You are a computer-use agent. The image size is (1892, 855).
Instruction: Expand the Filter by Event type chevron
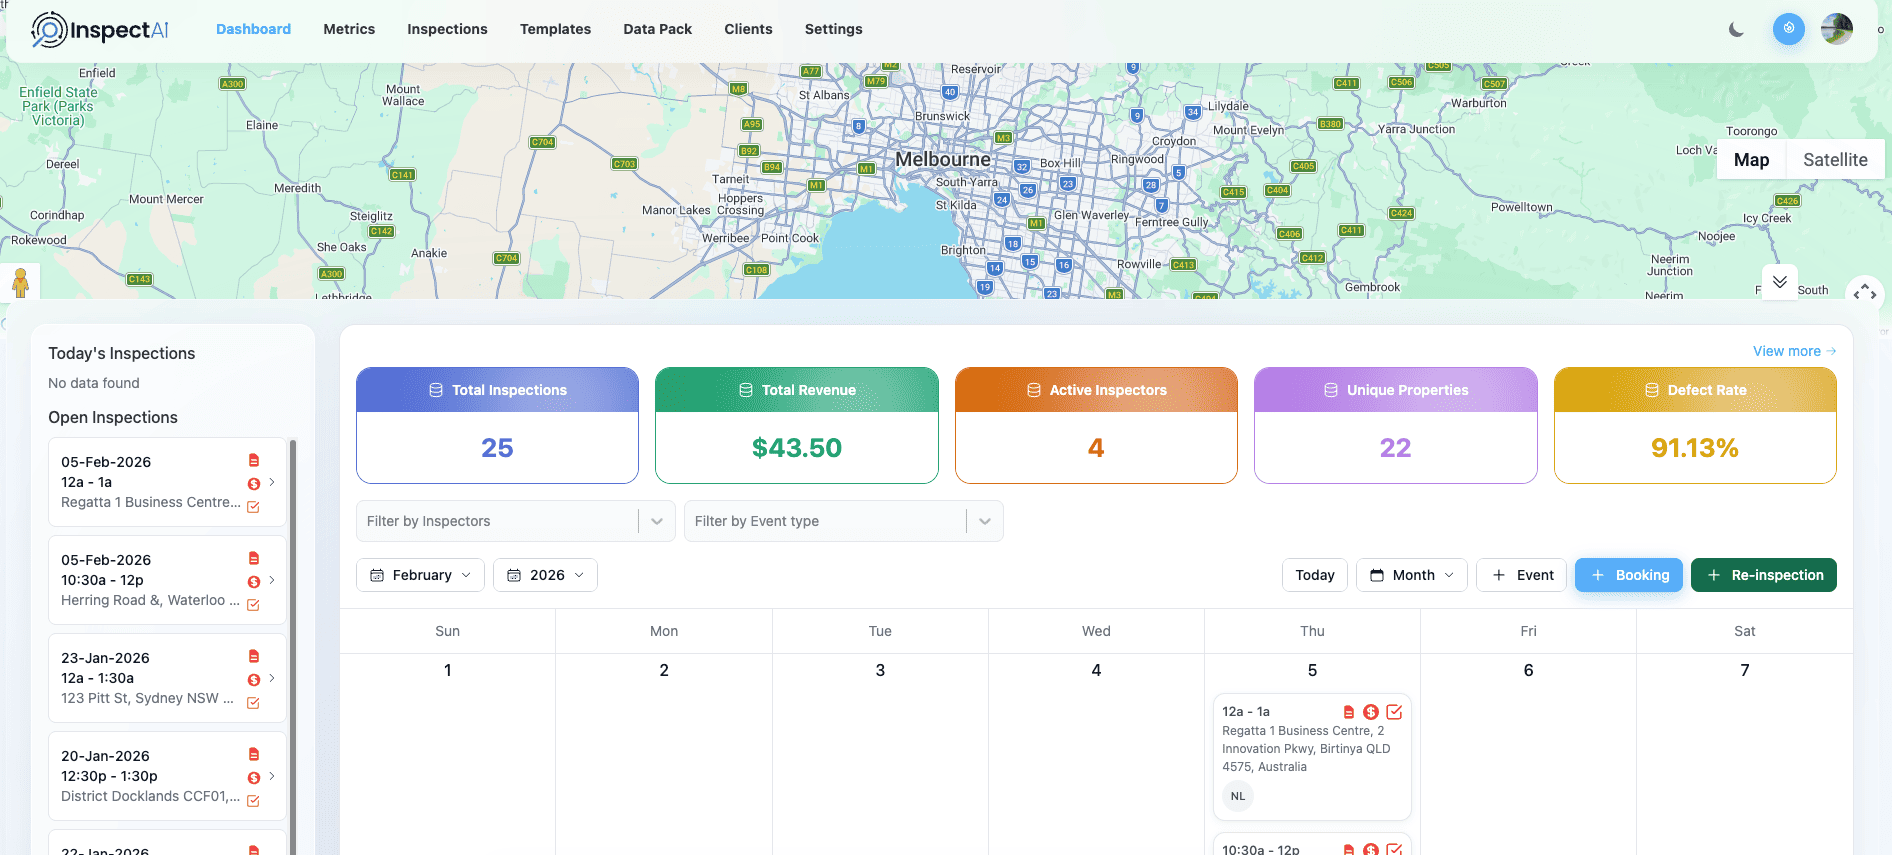pos(985,521)
